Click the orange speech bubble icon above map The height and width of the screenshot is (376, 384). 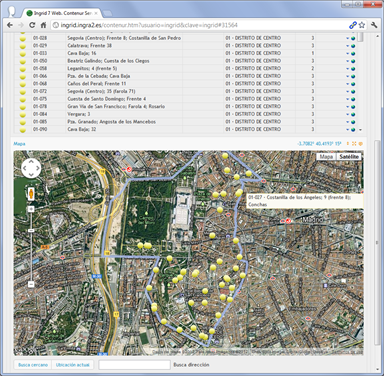tap(360, 144)
